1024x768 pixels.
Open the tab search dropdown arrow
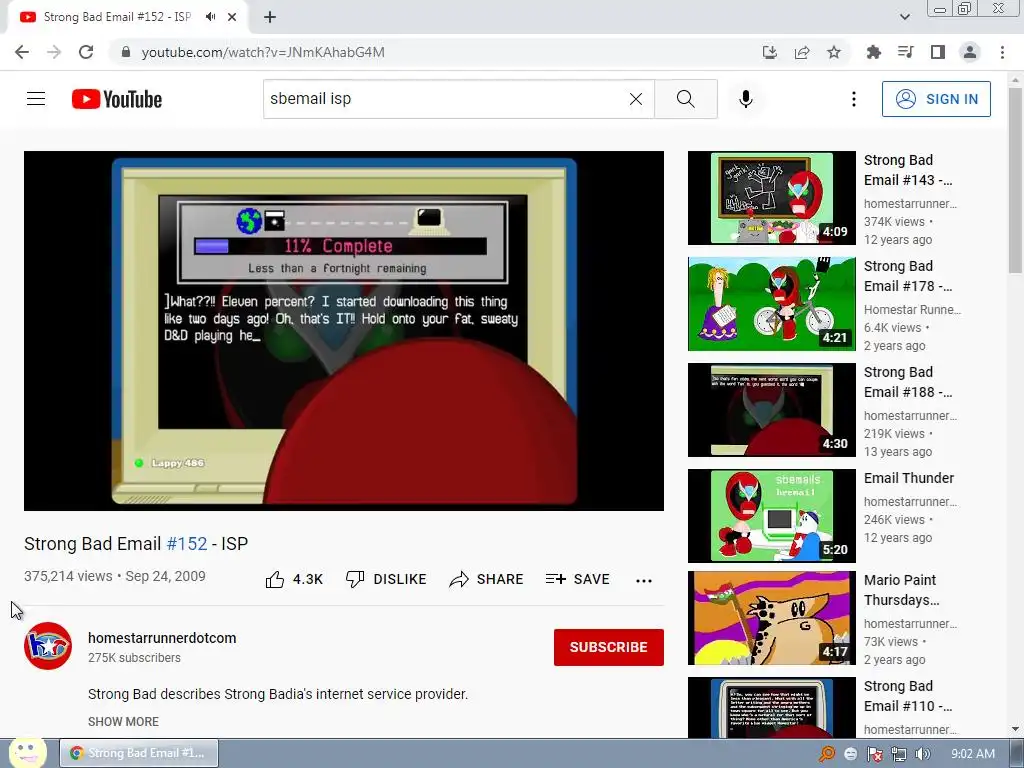click(904, 17)
